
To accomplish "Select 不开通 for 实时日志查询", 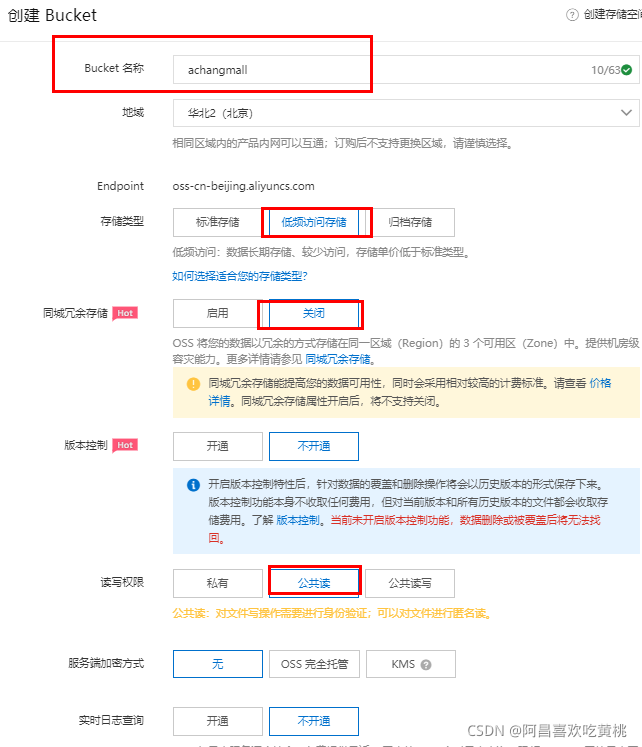I will 314,721.
